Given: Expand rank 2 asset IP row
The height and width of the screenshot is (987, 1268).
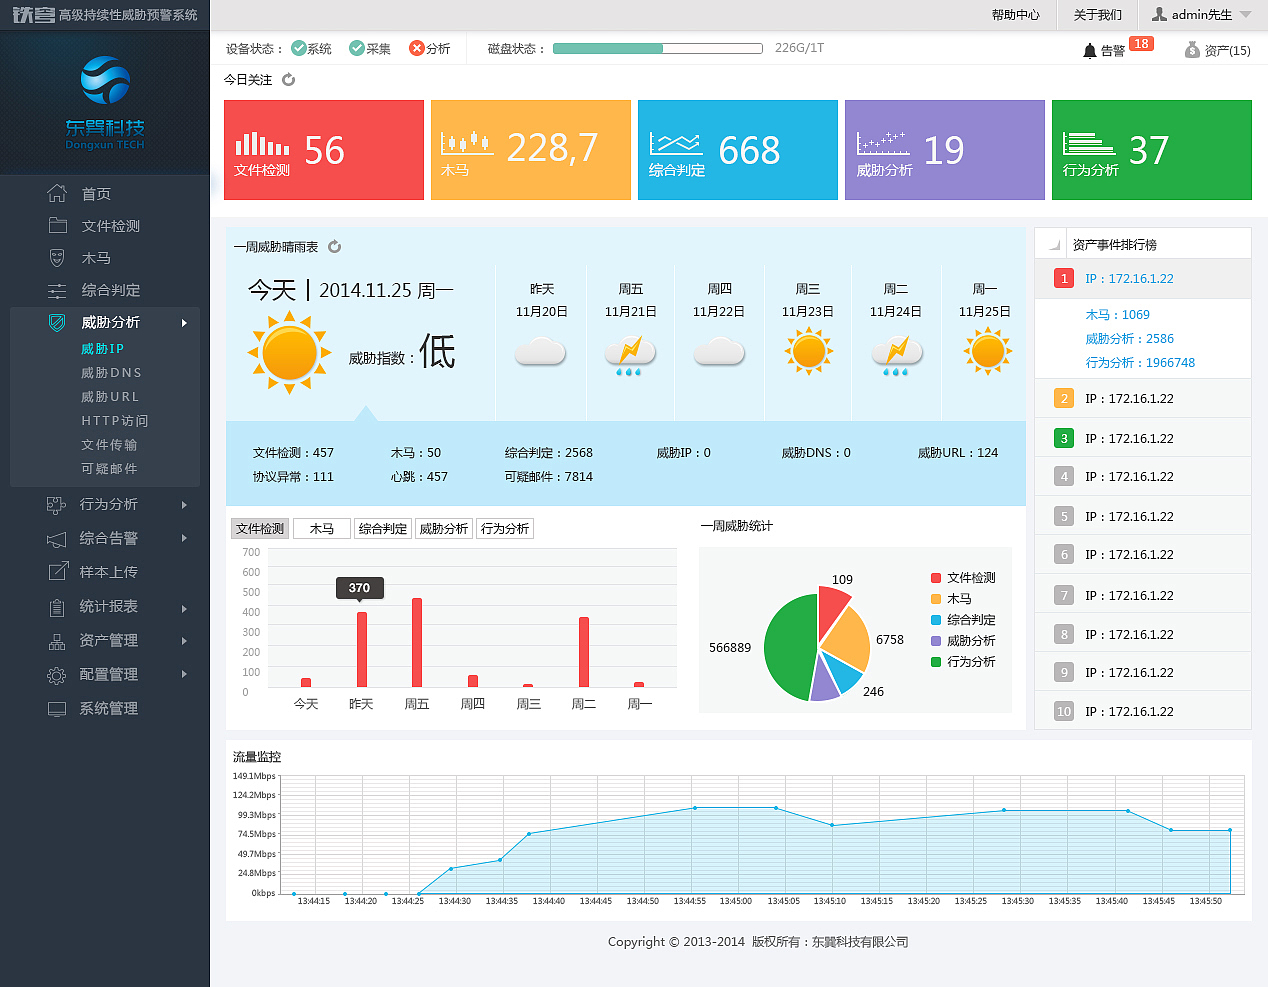Looking at the screenshot, I should [1143, 398].
